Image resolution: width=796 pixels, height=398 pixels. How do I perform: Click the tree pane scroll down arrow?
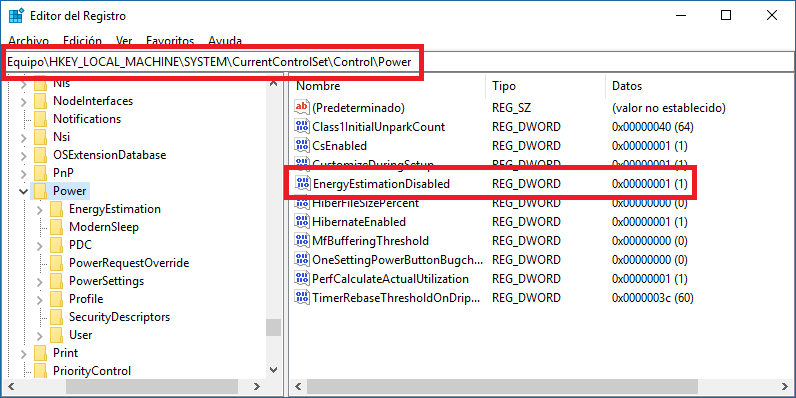coord(273,370)
